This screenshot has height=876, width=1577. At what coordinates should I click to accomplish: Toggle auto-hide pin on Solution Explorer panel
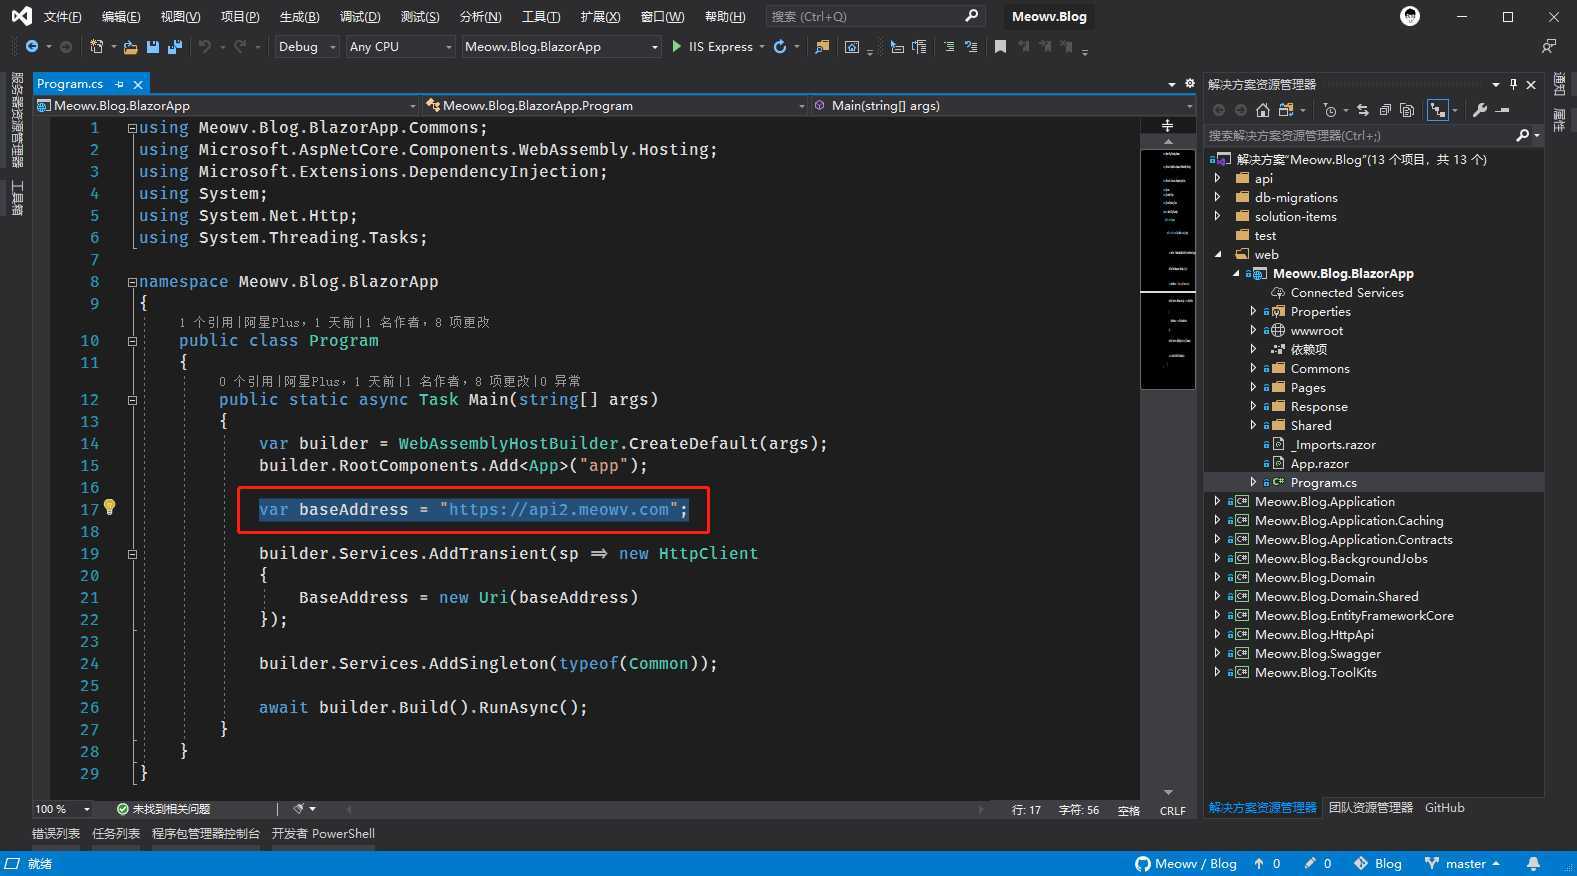1513,84
